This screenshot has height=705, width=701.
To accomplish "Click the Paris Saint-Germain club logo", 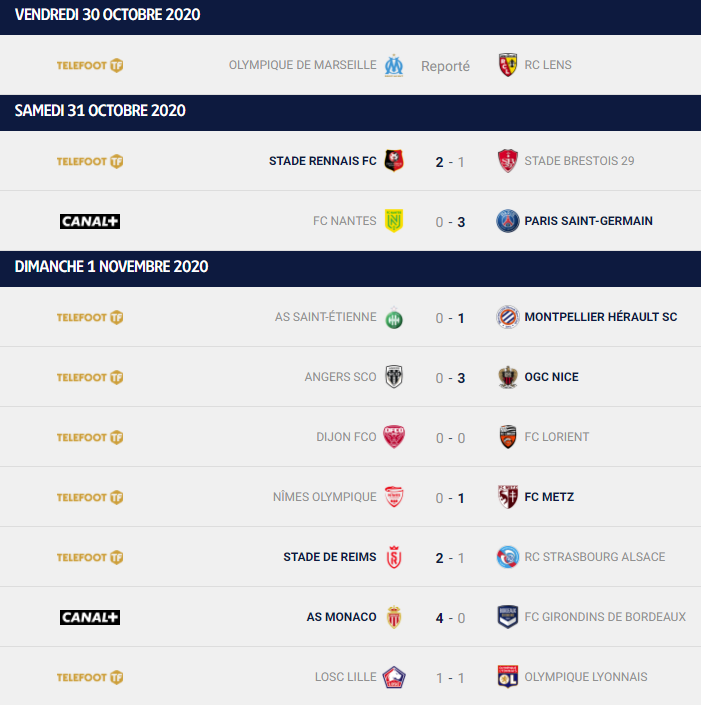I will click(x=508, y=221).
